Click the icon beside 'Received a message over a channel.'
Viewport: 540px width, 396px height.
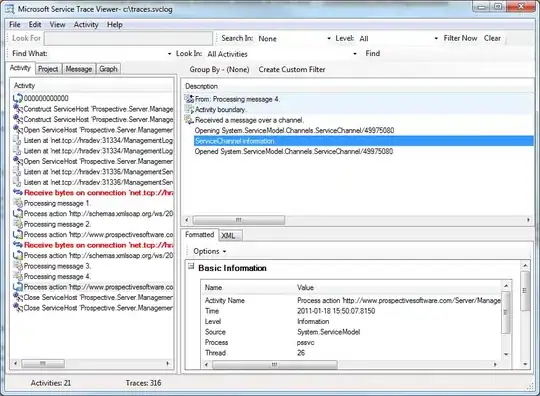[x=189, y=120]
